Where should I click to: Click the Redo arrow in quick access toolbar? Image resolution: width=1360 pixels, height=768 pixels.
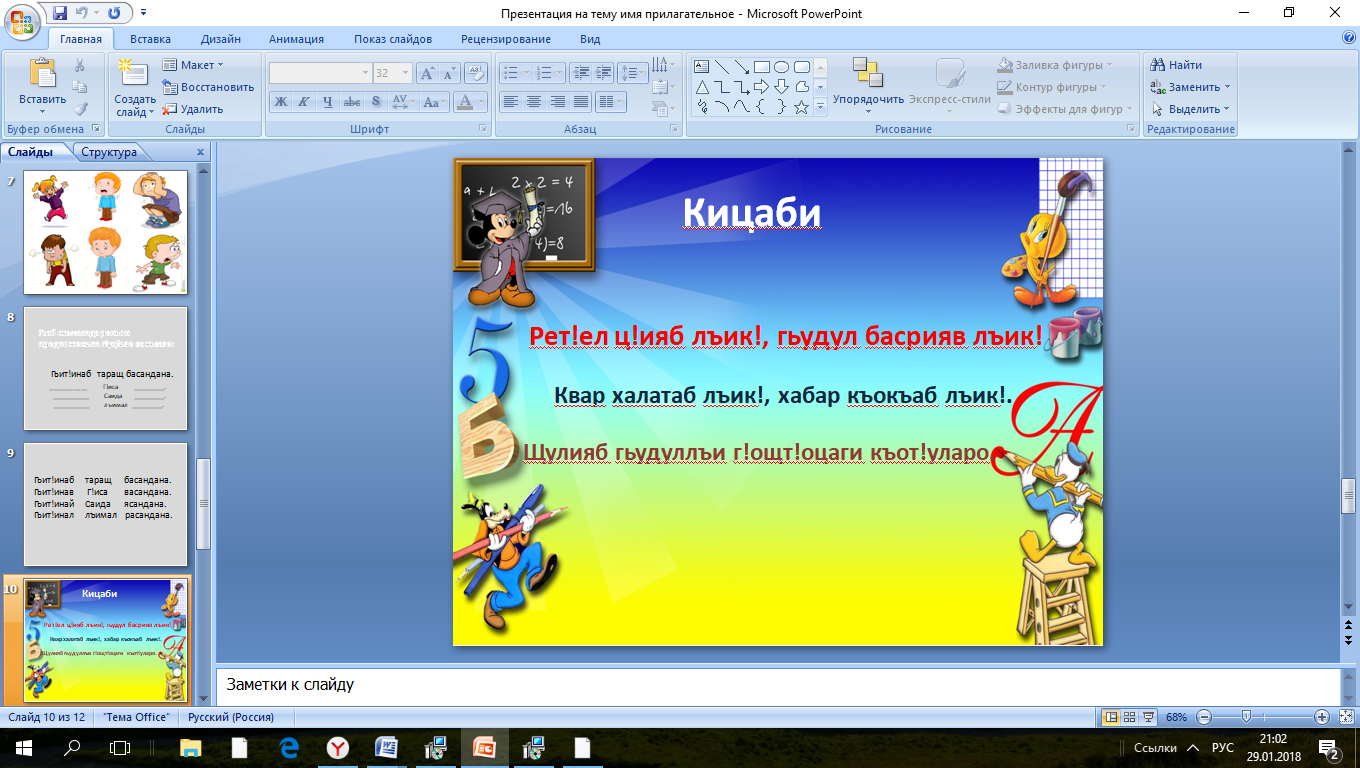pos(113,13)
